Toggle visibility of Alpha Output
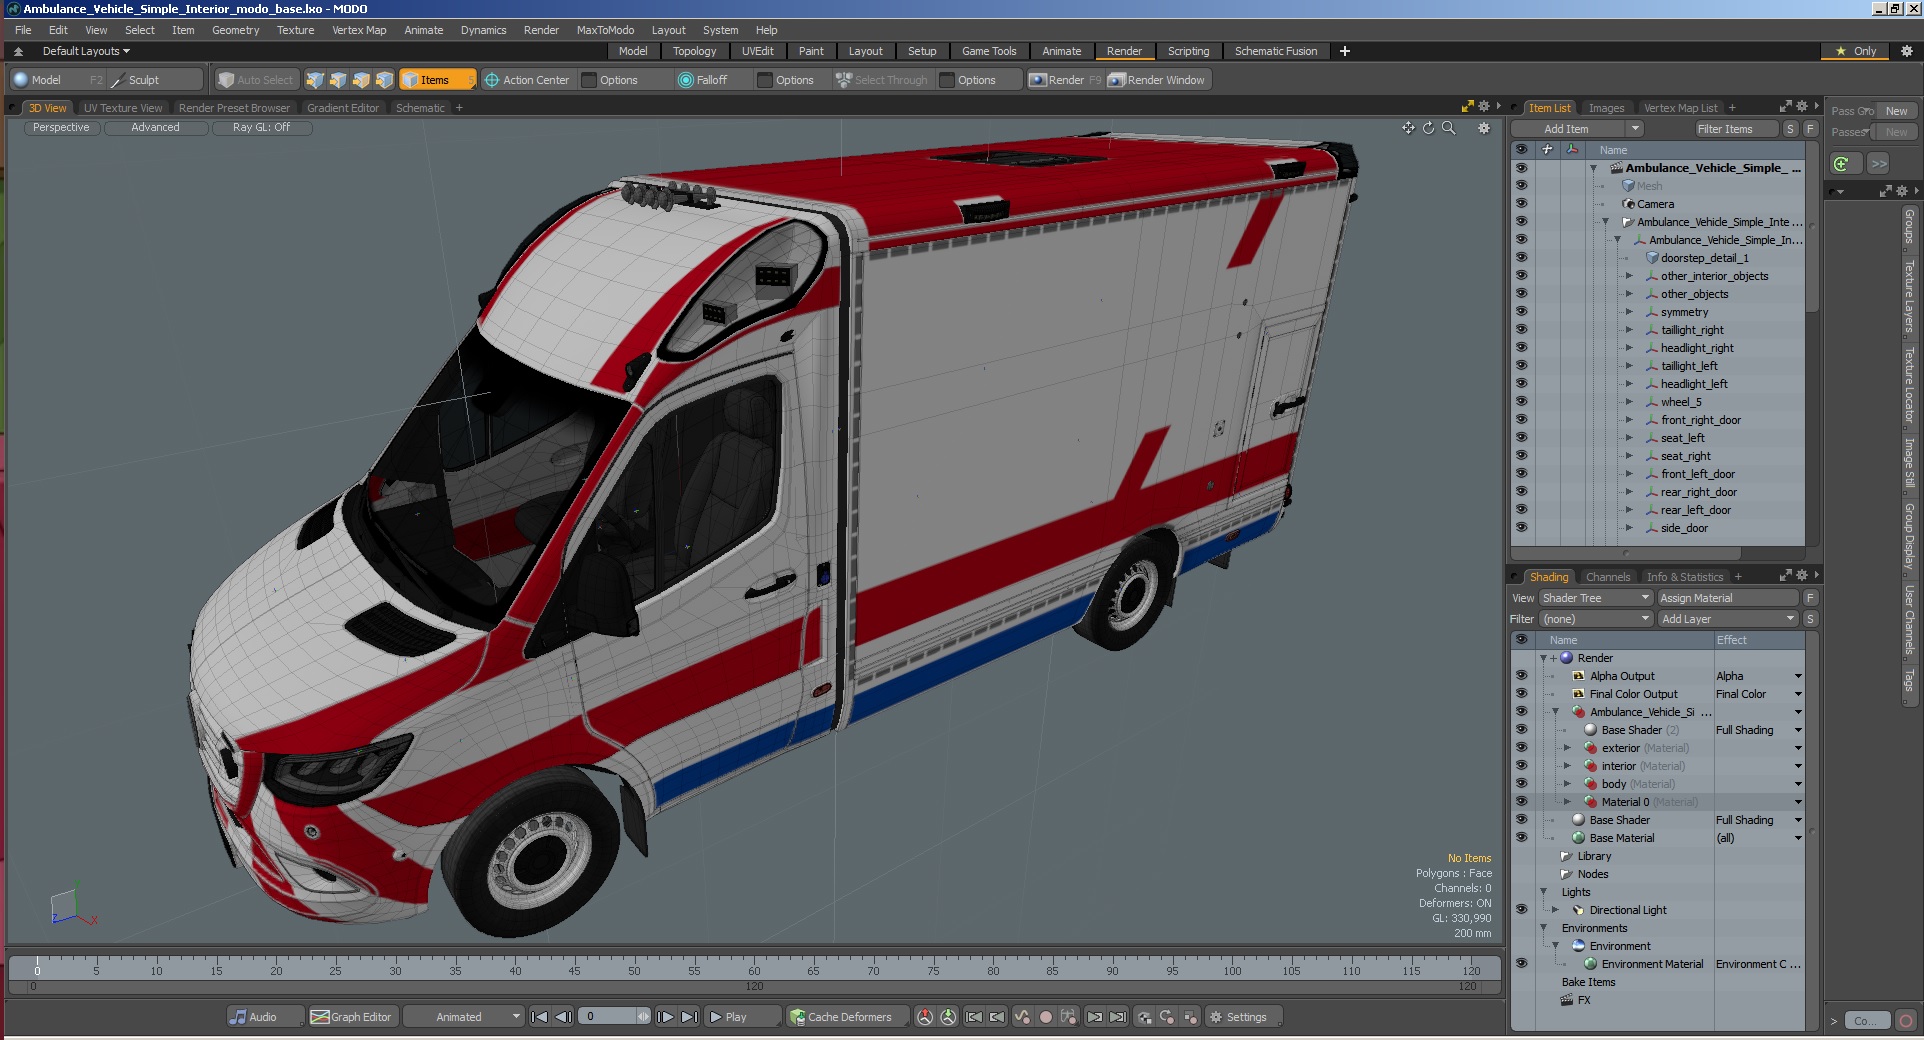 1521,676
